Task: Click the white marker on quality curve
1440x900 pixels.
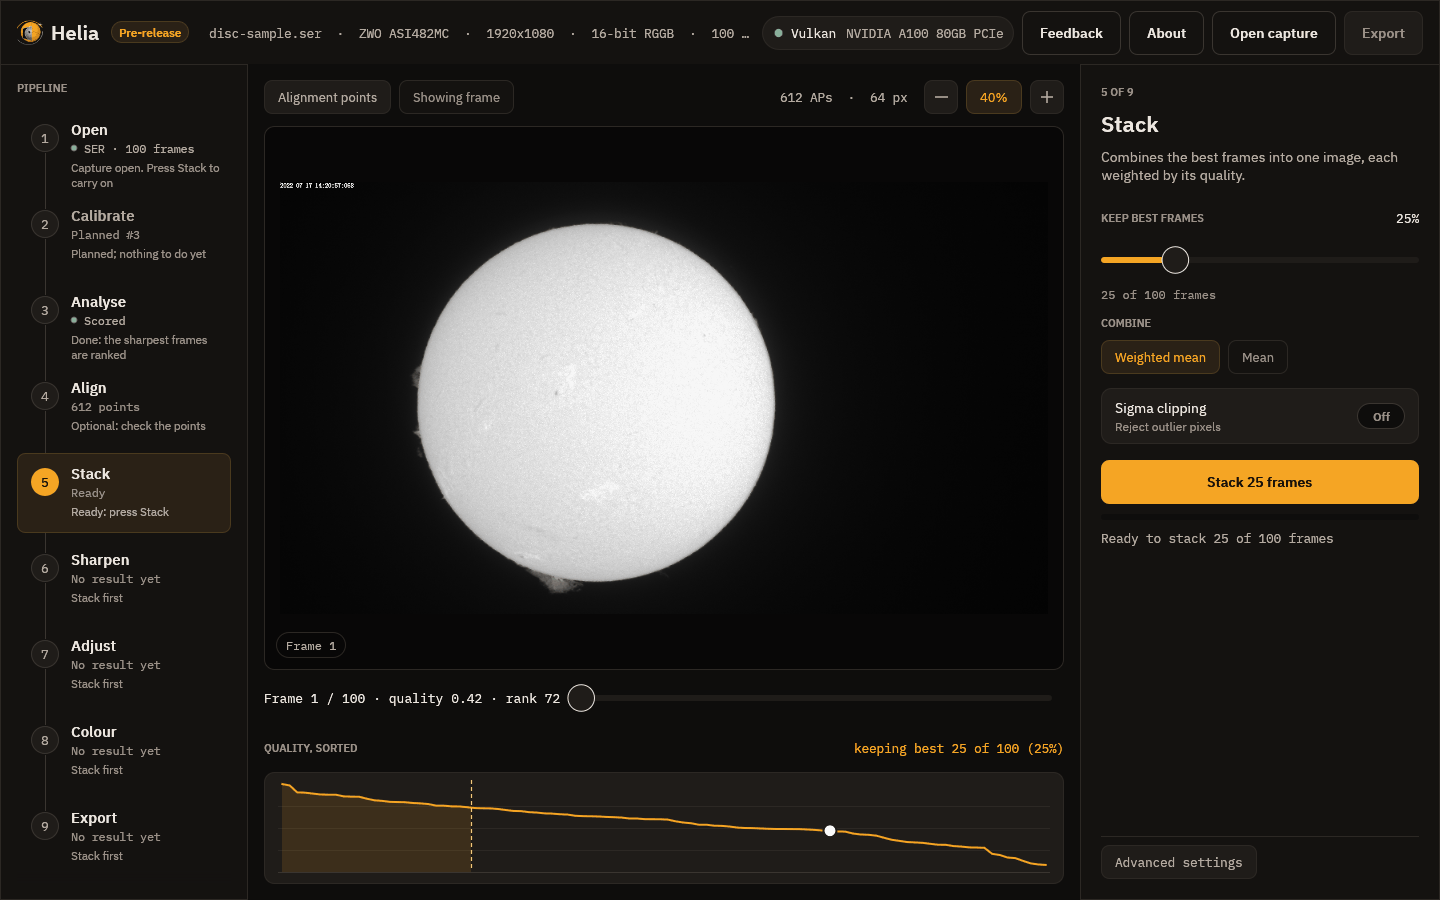Action: pos(830,831)
